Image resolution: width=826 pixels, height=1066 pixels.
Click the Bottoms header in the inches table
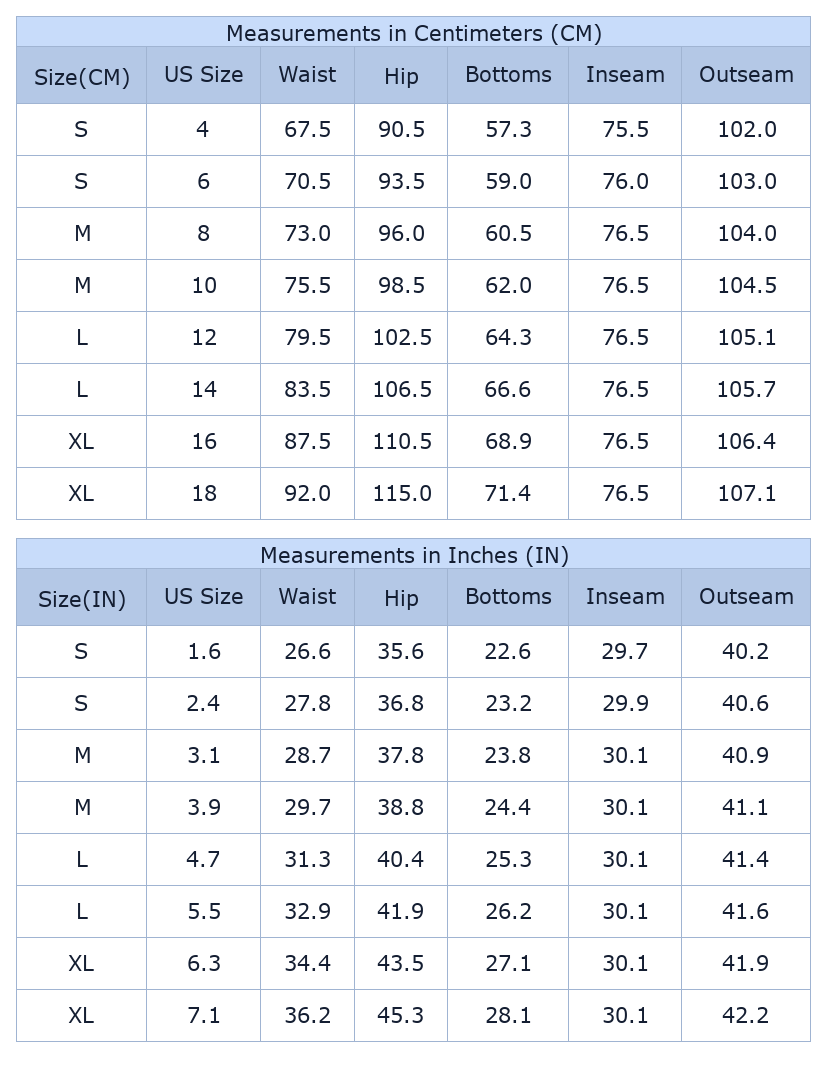[508, 597]
